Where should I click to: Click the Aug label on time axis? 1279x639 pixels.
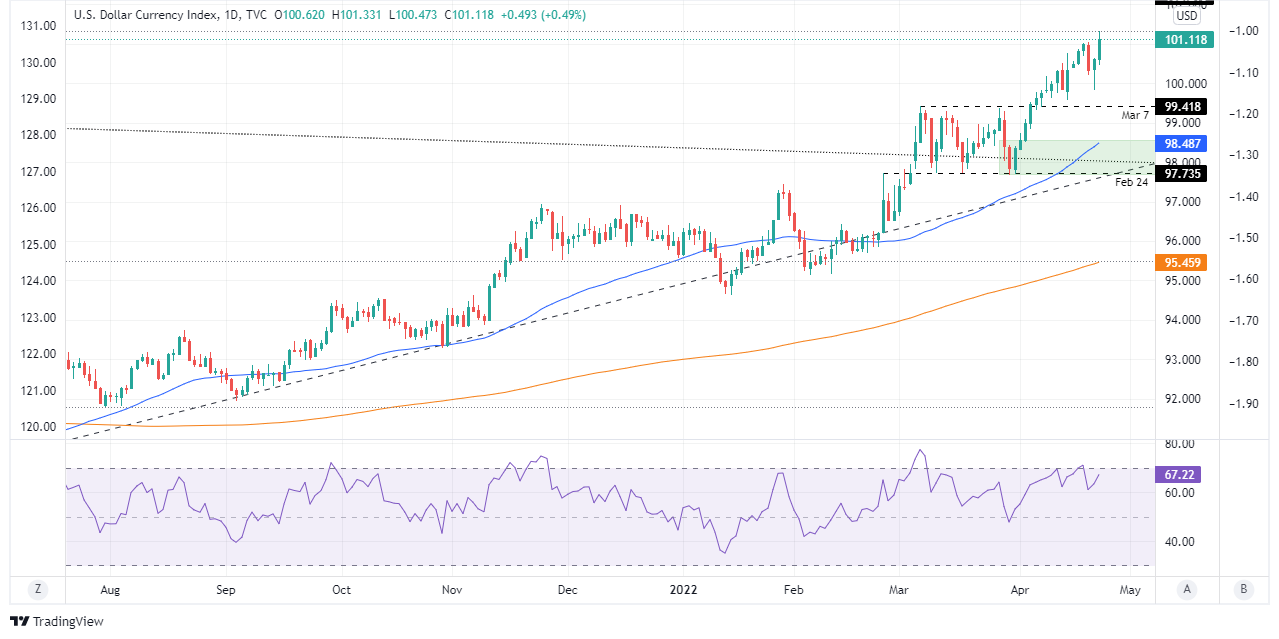(x=110, y=590)
